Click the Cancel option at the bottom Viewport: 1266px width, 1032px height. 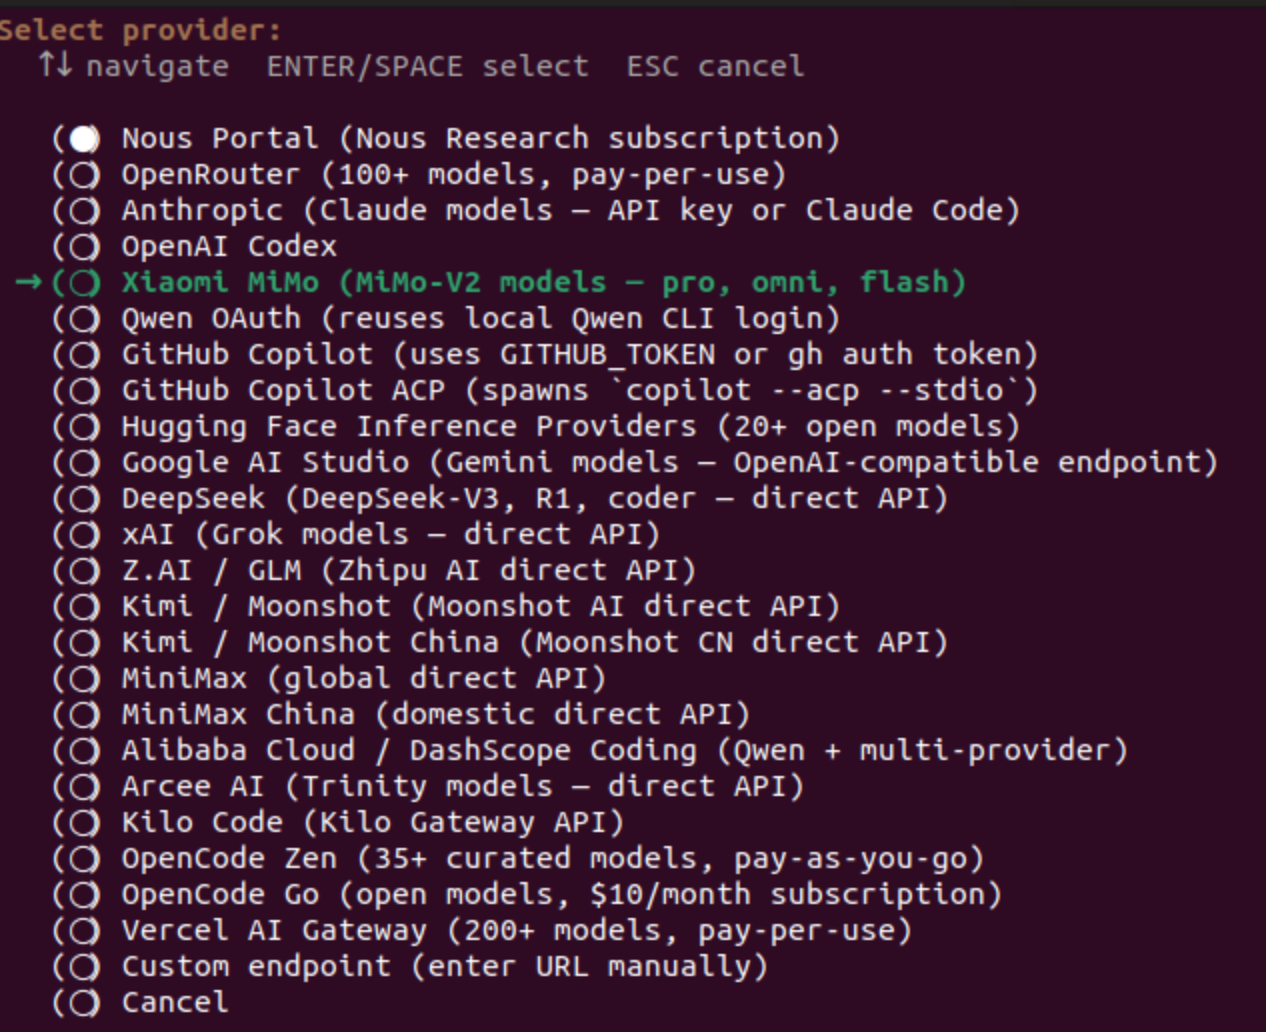click(x=174, y=1003)
